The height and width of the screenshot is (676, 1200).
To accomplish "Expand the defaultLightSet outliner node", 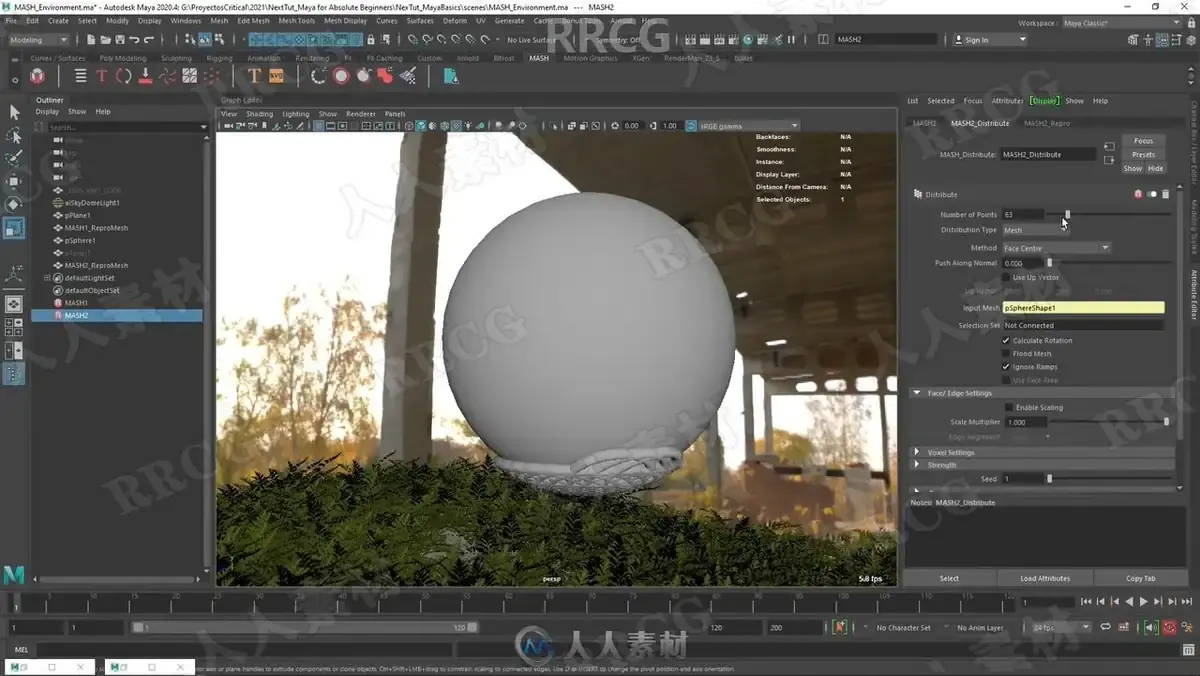I will pyautogui.click(x=46, y=278).
